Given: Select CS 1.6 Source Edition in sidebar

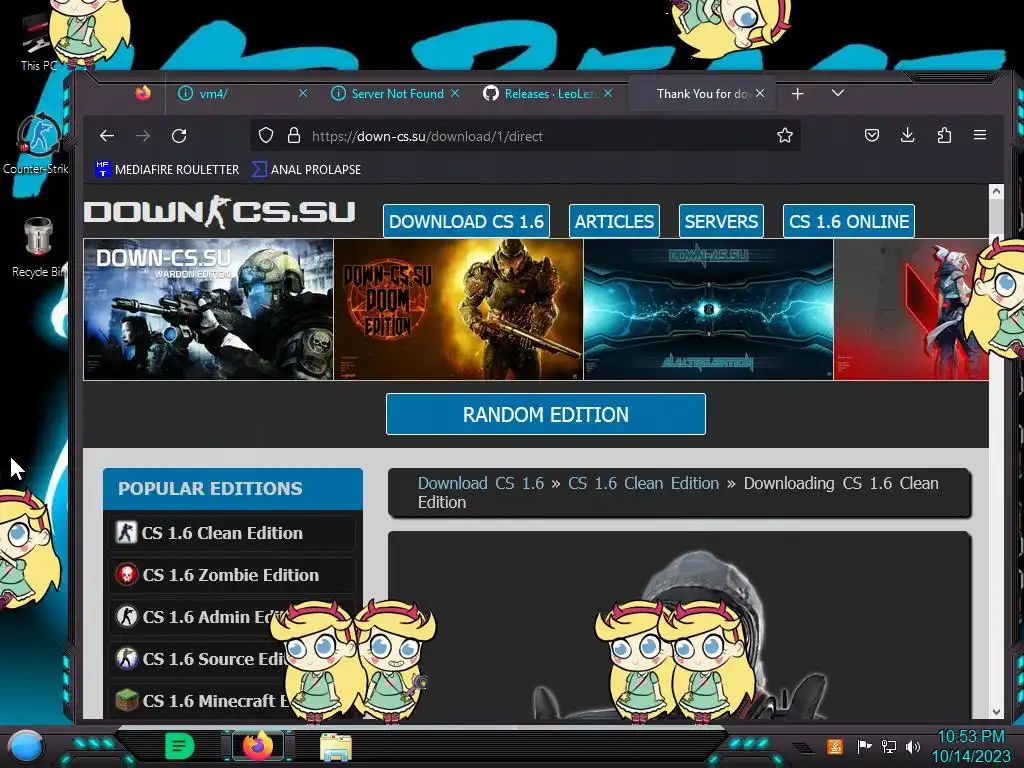Looking at the screenshot, I should pyautogui.click(x=232, y=658).
